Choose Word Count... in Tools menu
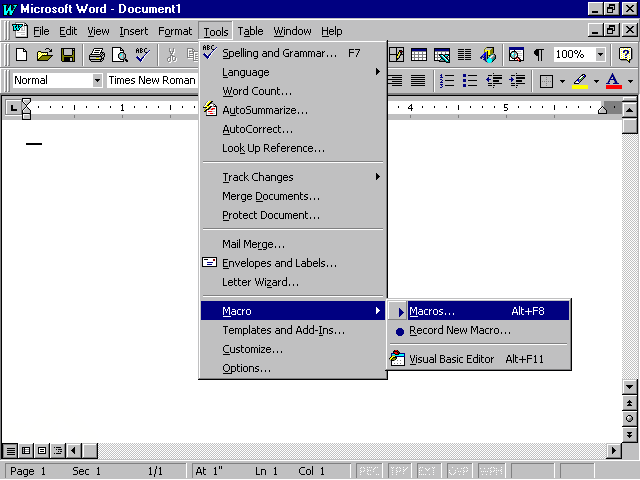640x480 pixels. [x=257, y=91]
